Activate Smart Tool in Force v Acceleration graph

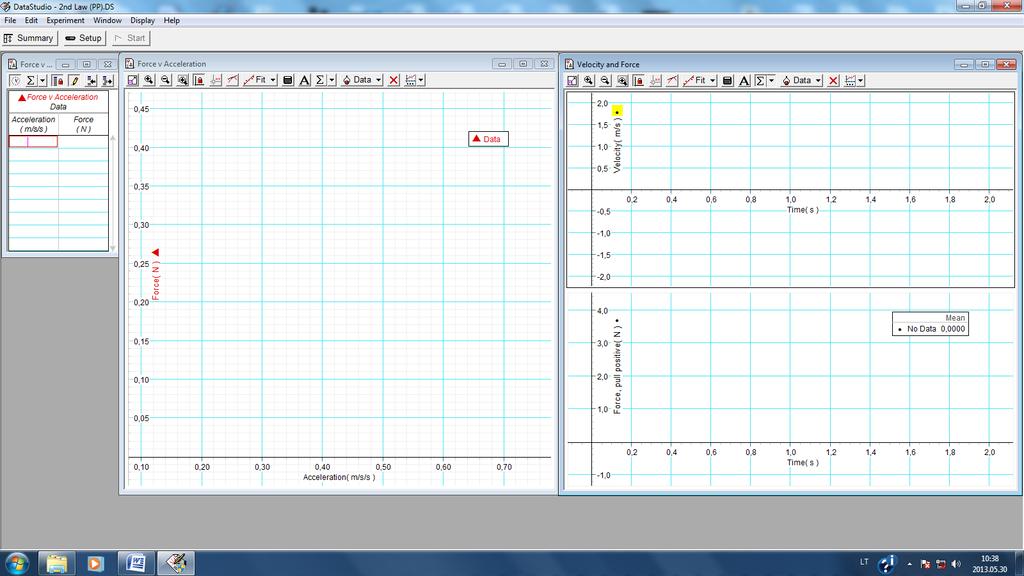pyautogui.click(x=216, y=80)
